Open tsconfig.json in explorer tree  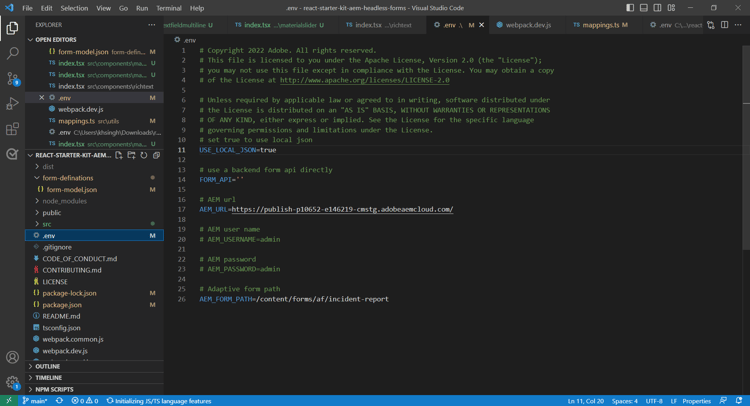tap(94, 328)
